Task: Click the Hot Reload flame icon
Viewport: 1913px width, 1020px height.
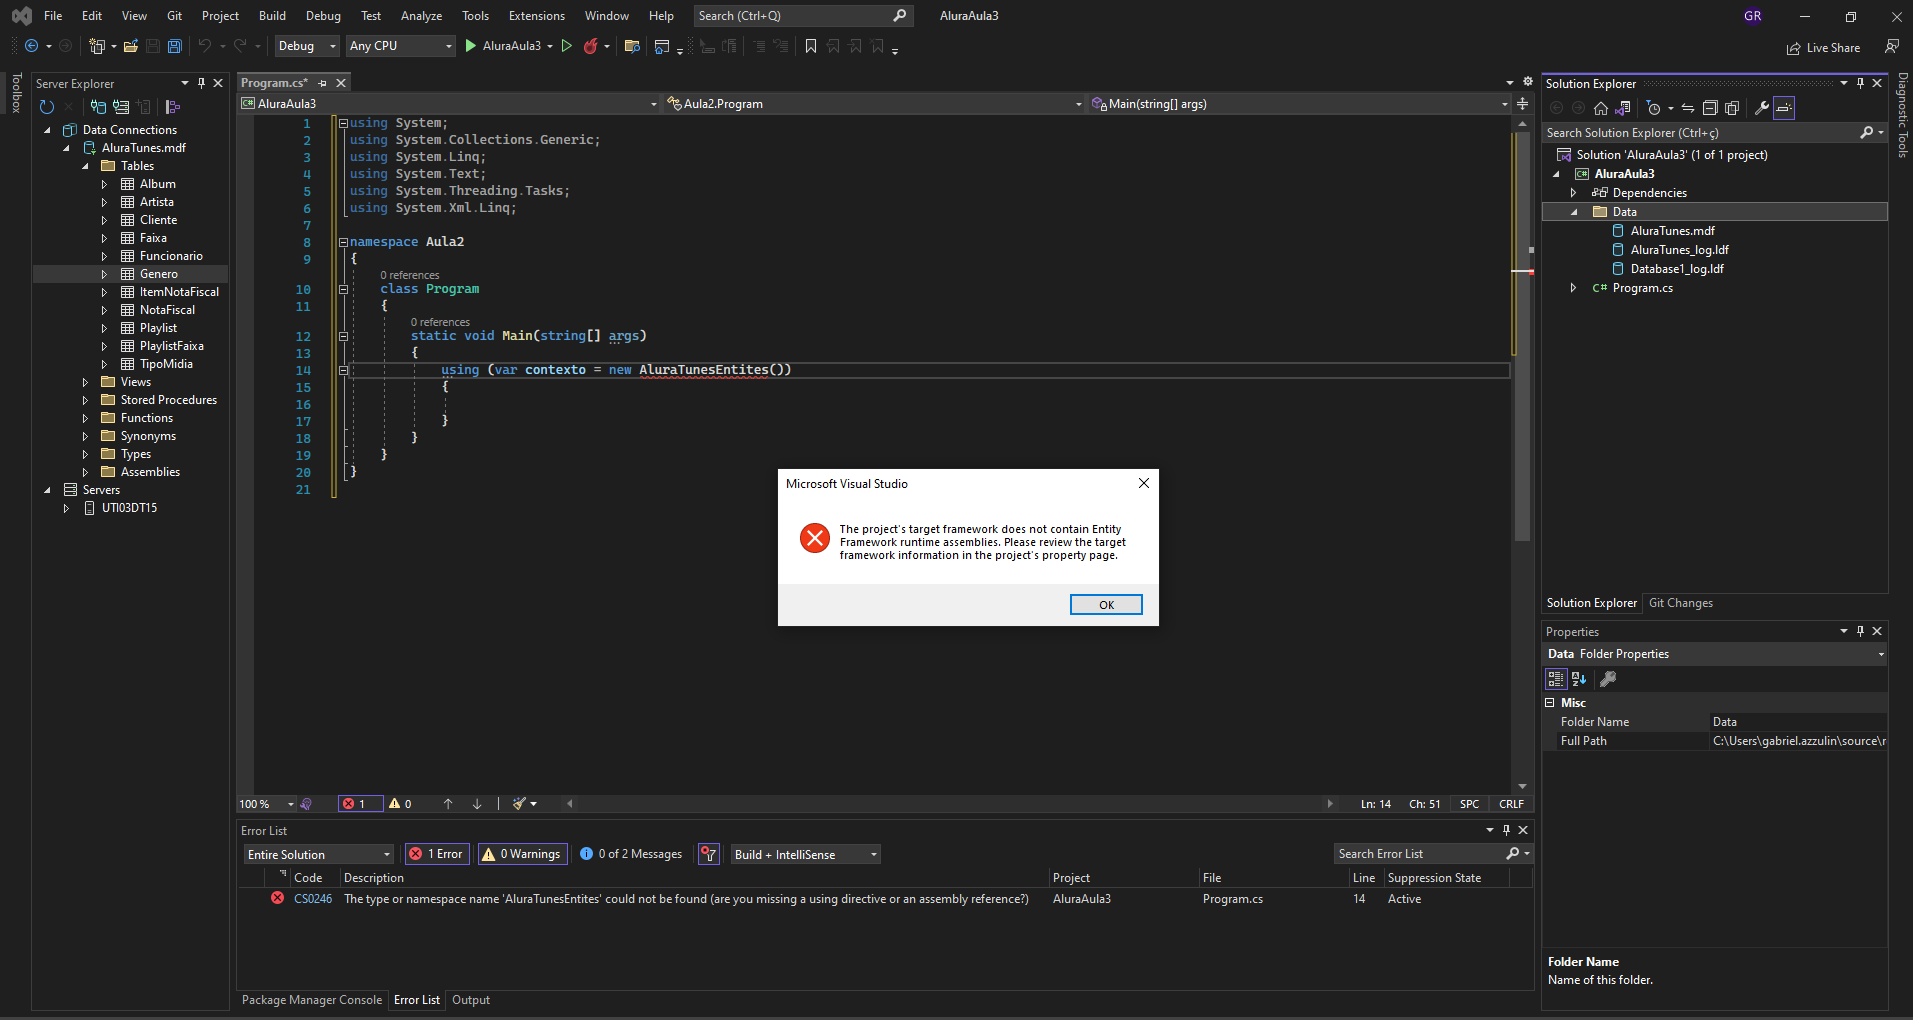Action: 591,46
